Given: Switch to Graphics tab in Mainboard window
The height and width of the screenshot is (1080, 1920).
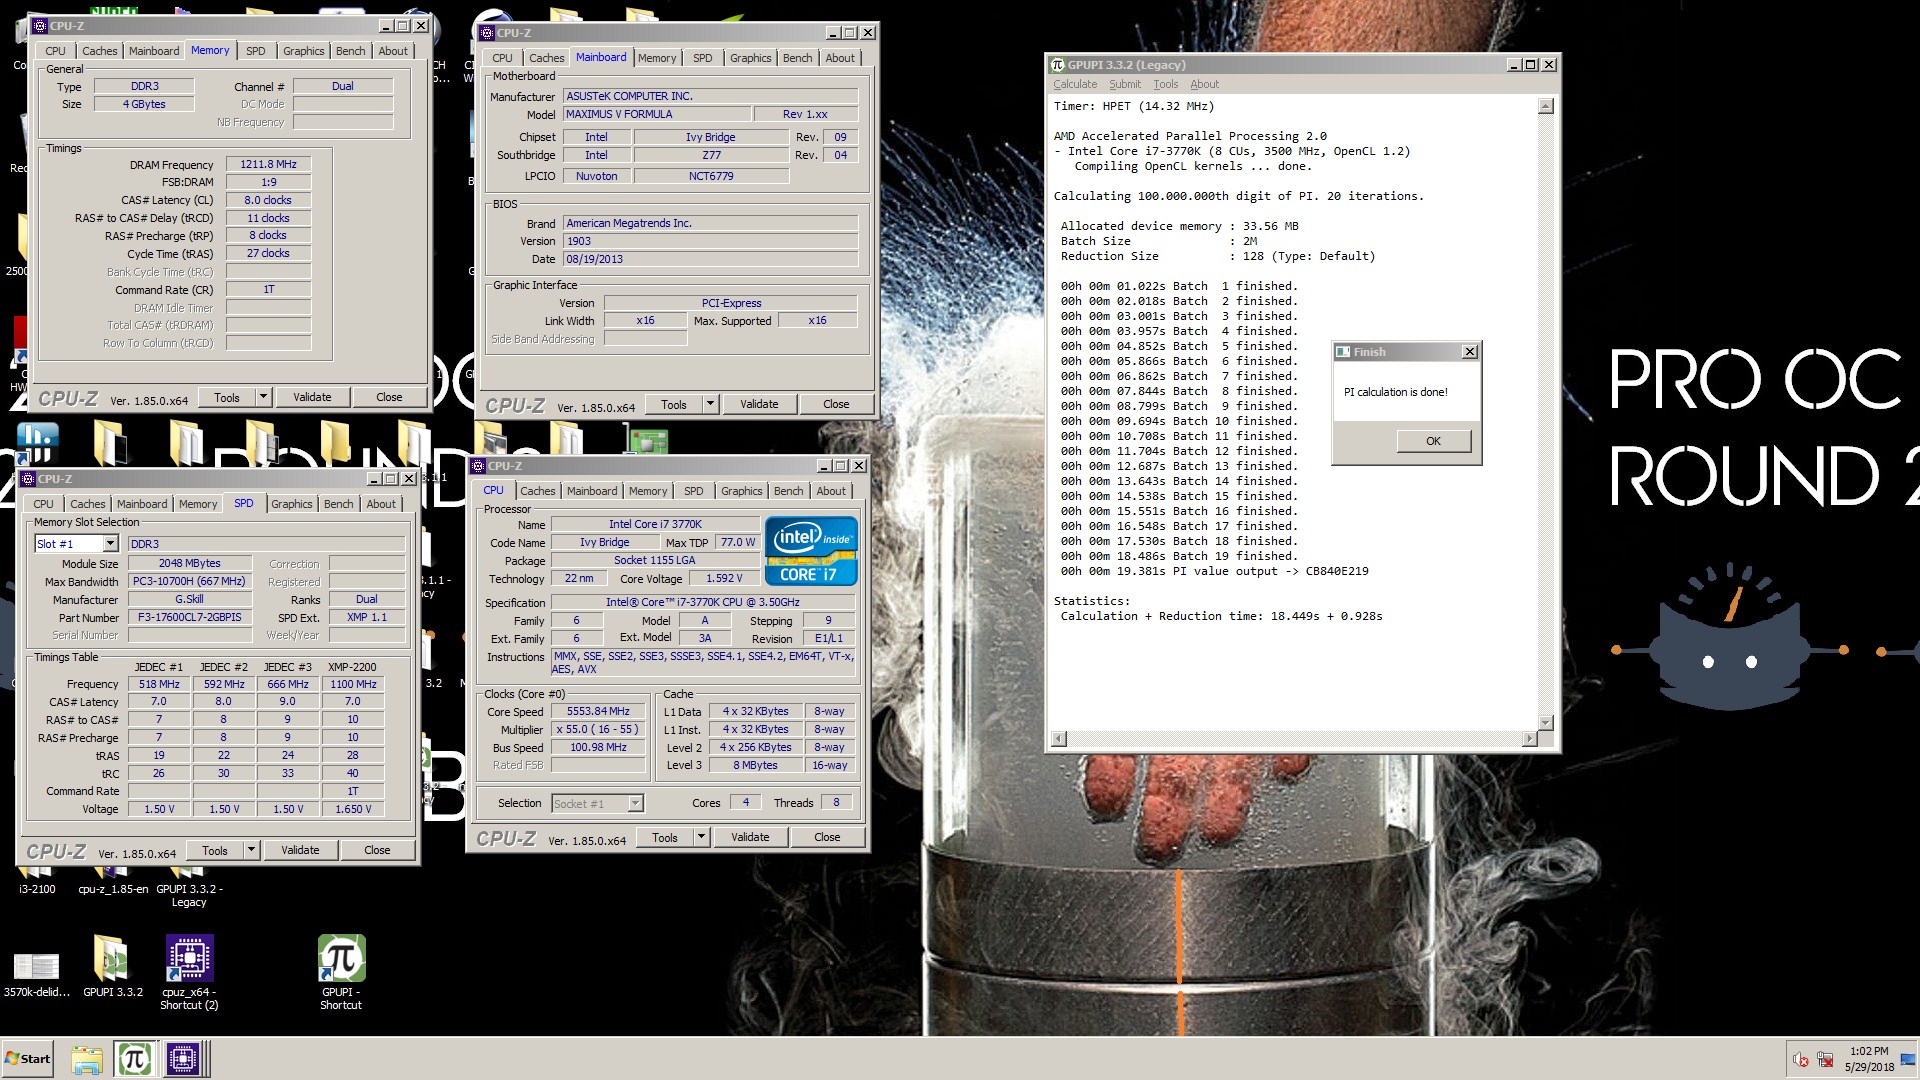Looking at the screenshot, I should coord(750,58).
